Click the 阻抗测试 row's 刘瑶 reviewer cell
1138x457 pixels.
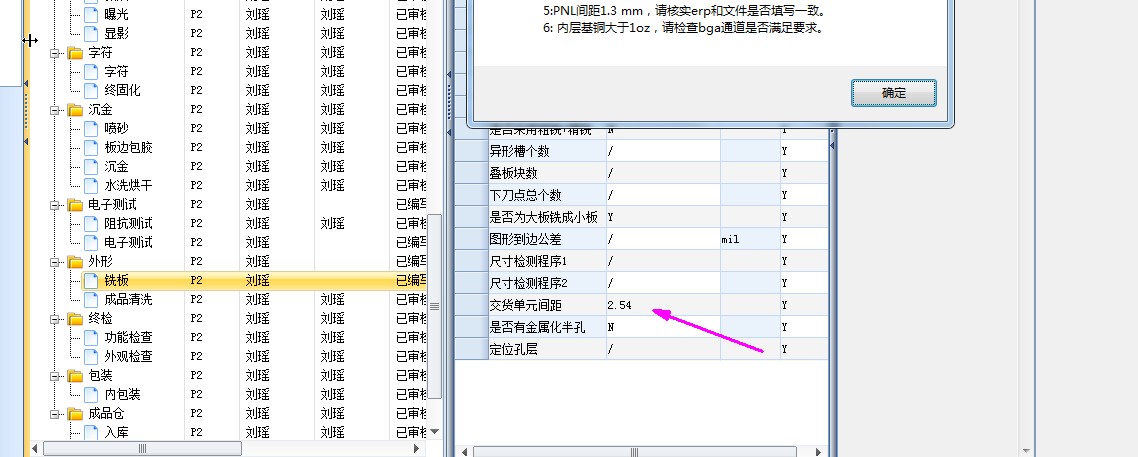tap(332, 223)
